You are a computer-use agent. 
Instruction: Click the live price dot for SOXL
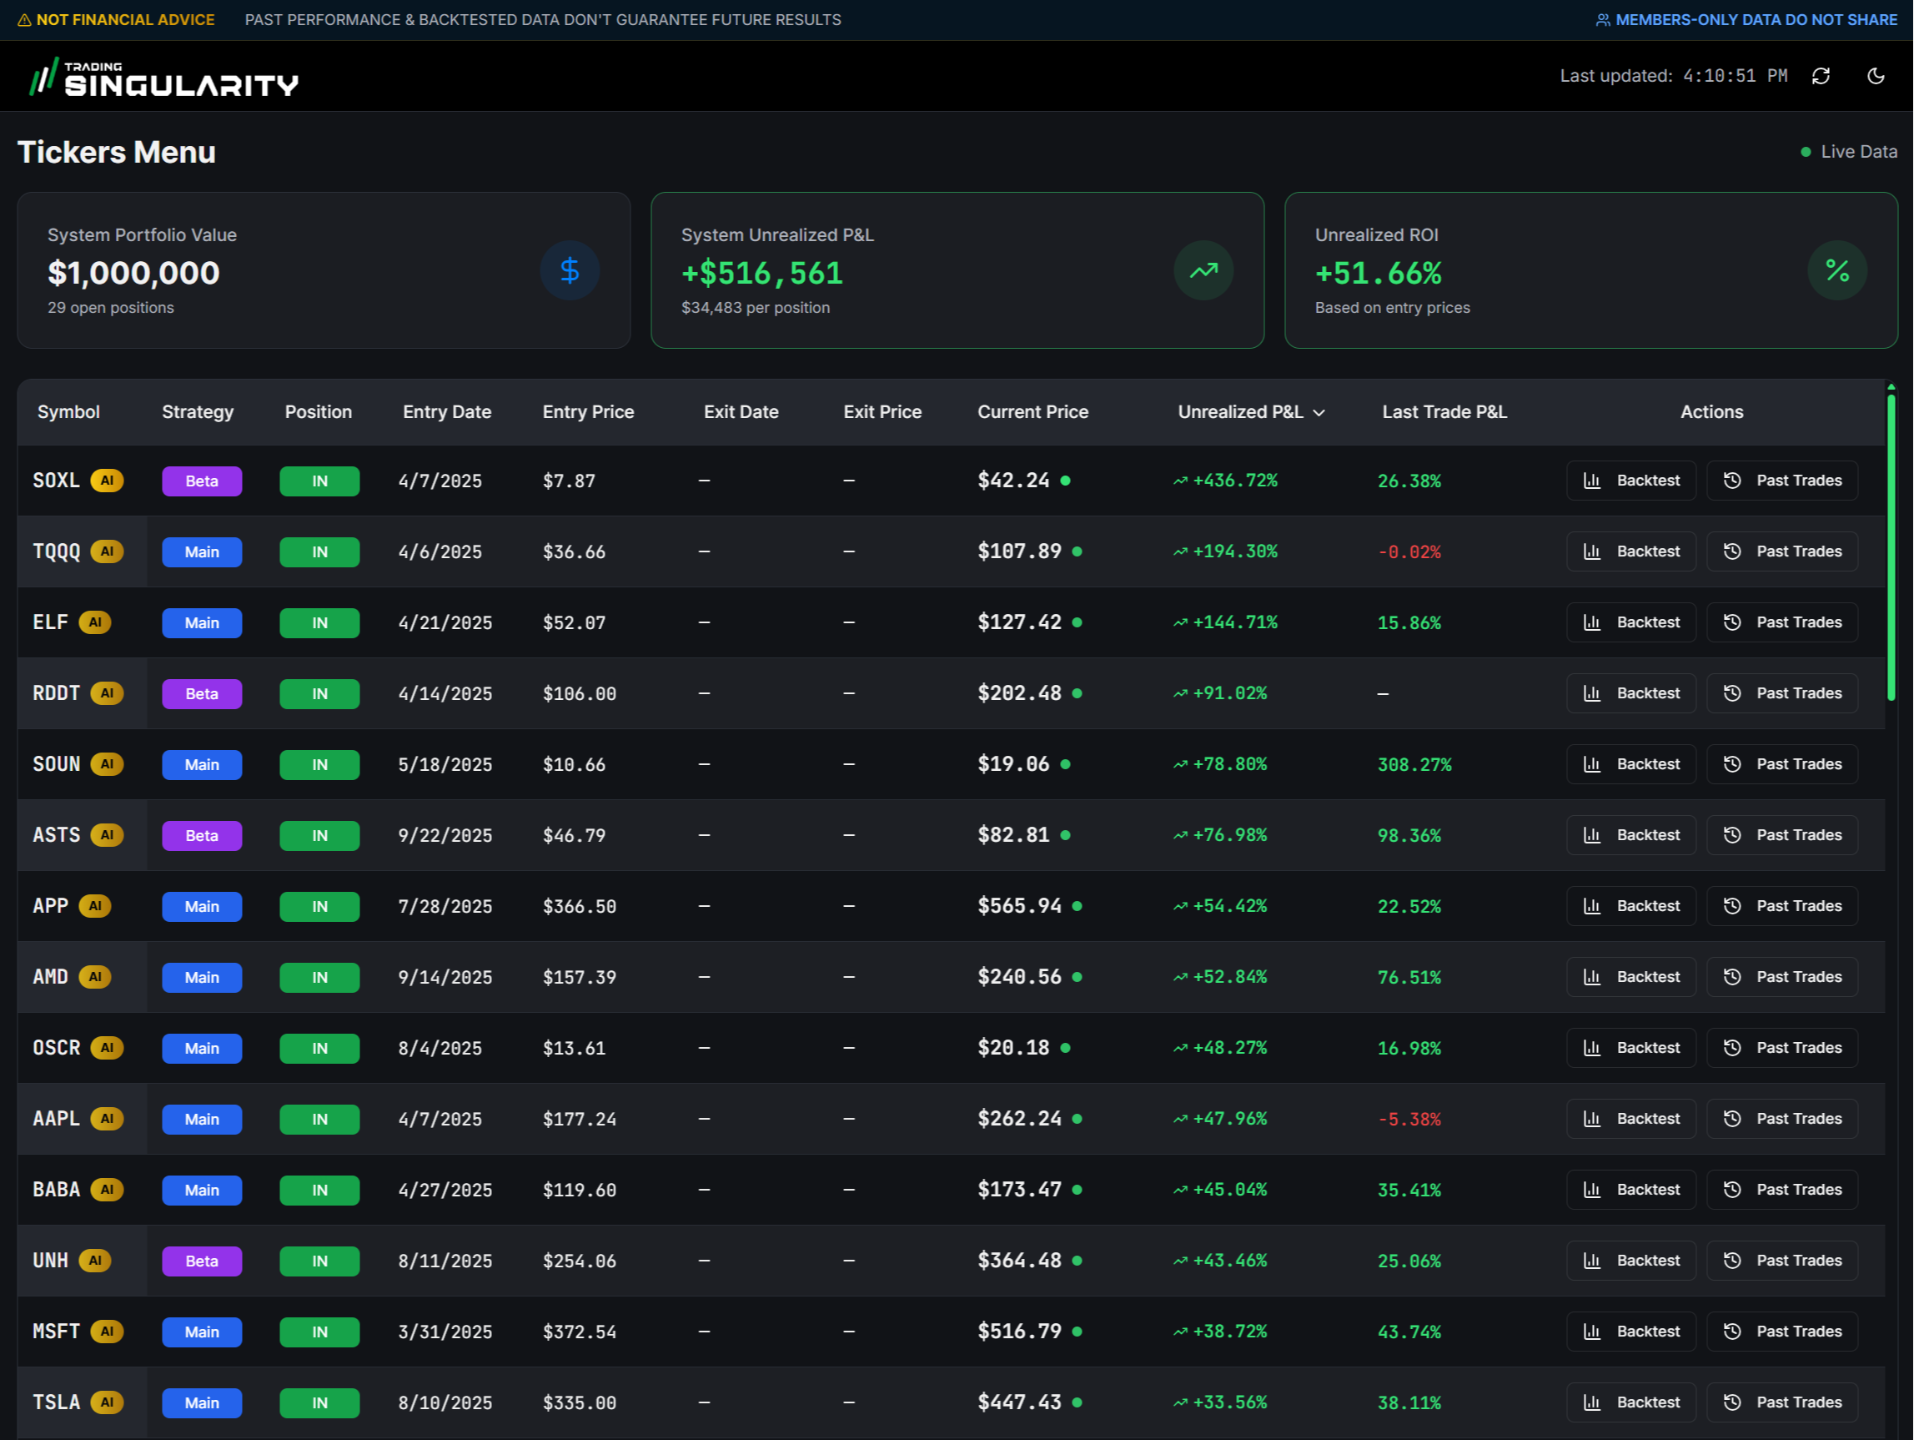(1066, 481)
